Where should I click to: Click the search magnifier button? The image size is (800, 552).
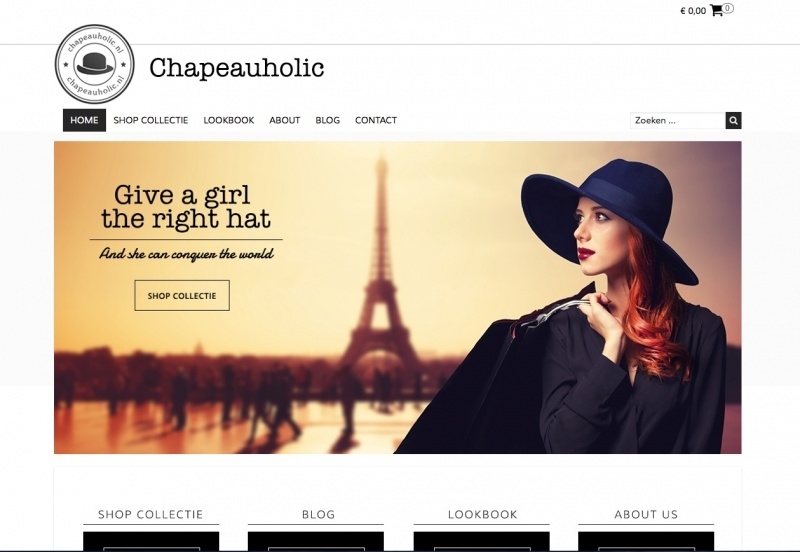tap(733, 121)
